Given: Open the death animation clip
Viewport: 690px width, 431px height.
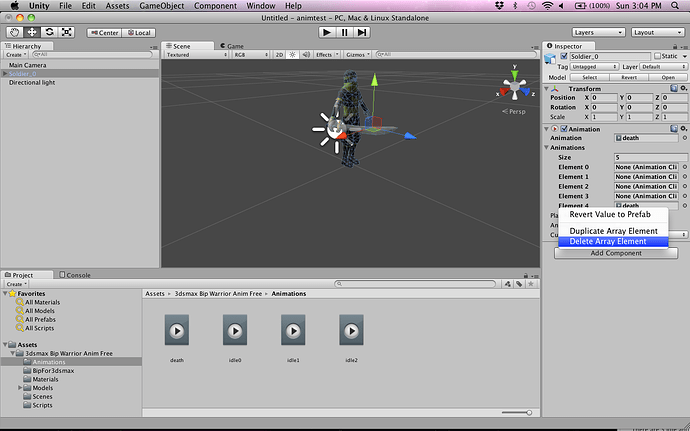Looking at the screenshot, I should pyautogui.click(x=177, y=330).
